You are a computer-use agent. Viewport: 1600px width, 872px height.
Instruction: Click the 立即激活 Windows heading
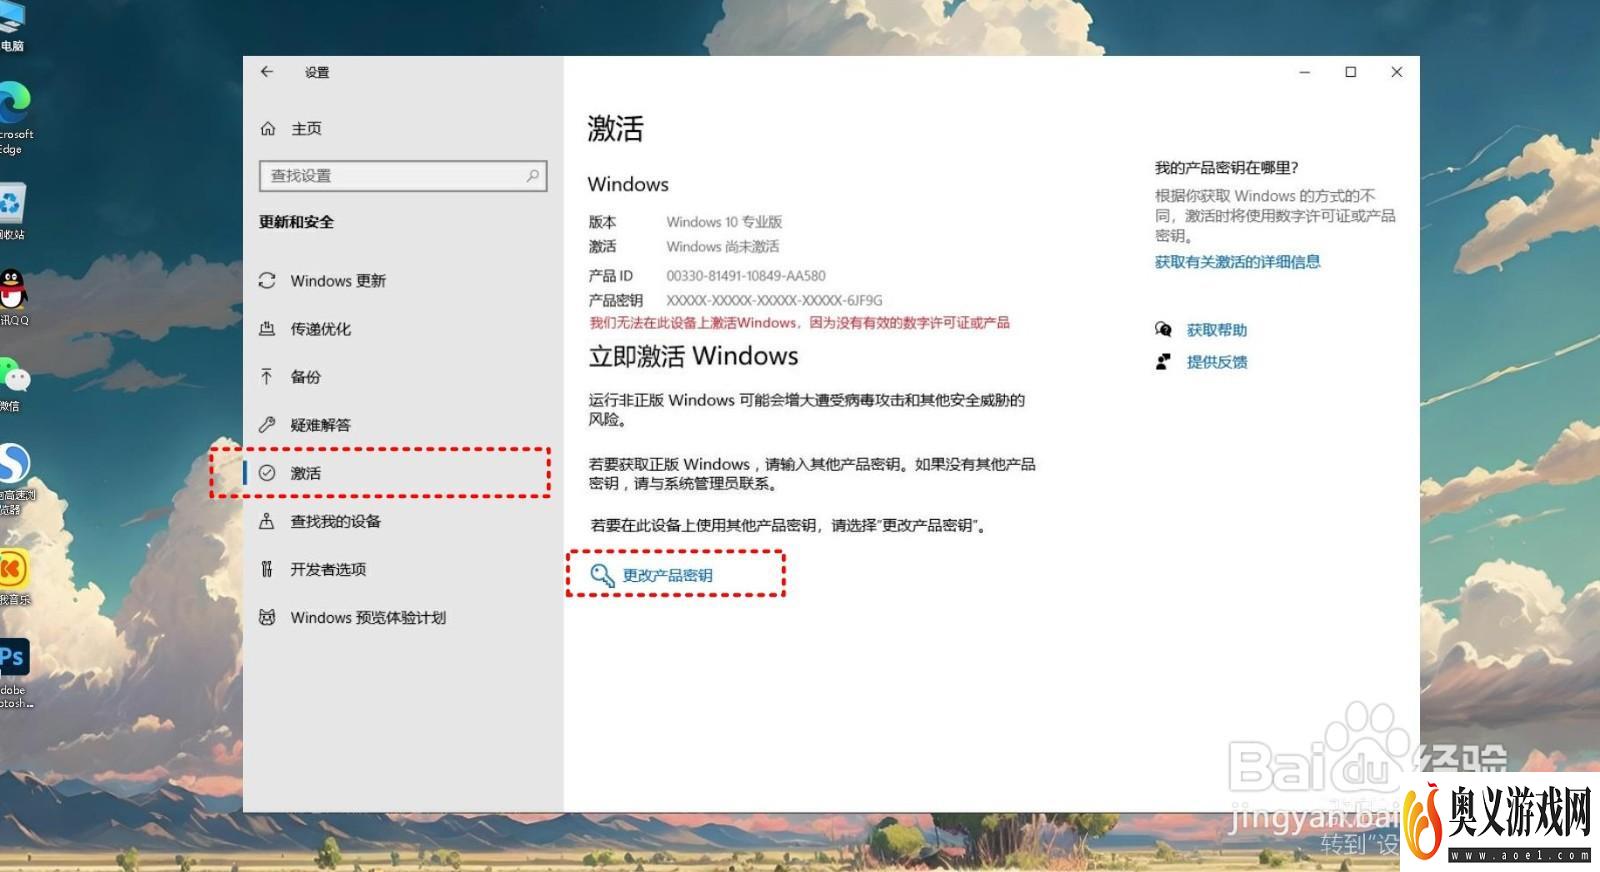tap(693, 357)
